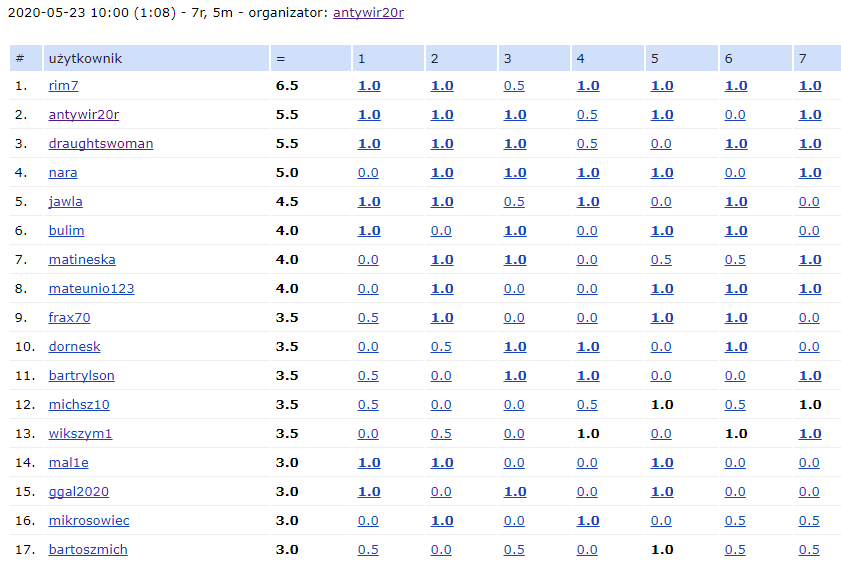Open mateunio123 player profile
Image resolution: width=841 pixels, height=563 pixels.
pyautogui.click(x=91, y=289)
